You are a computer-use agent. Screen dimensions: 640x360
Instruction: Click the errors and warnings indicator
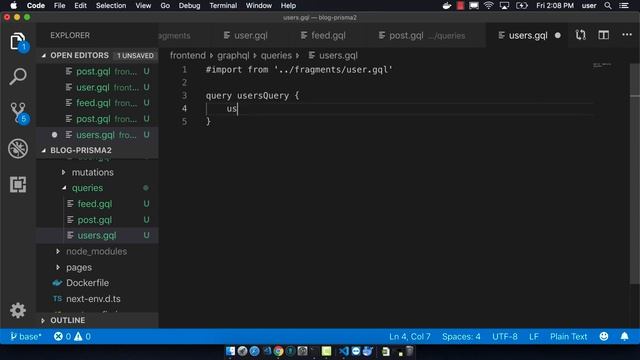coord(72,336)
